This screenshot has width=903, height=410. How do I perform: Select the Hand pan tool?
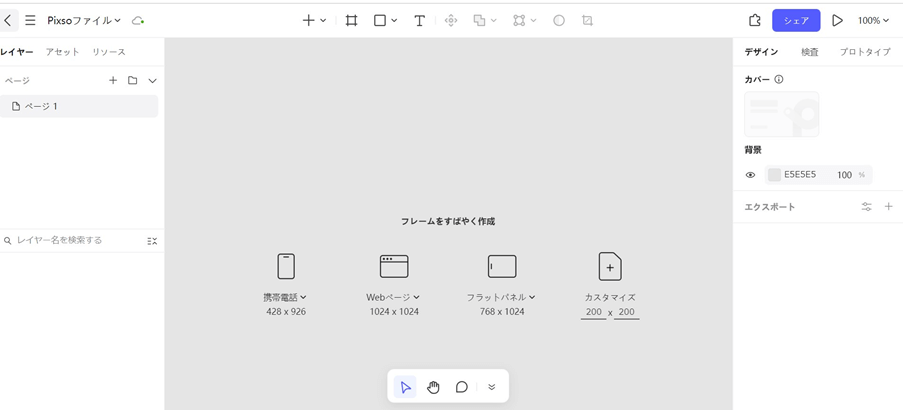tap(433, 387)
